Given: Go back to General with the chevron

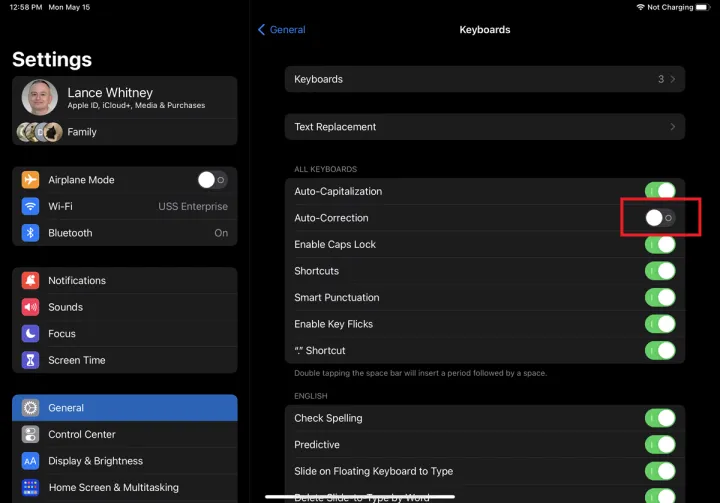Looking at the screenshot, I should pos(262,30).
